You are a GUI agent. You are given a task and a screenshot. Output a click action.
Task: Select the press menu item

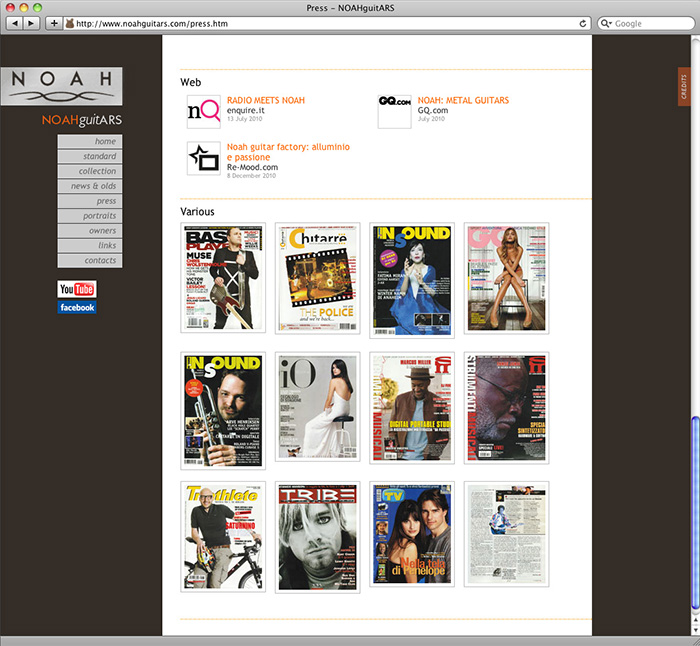click(x=90, y=201)
